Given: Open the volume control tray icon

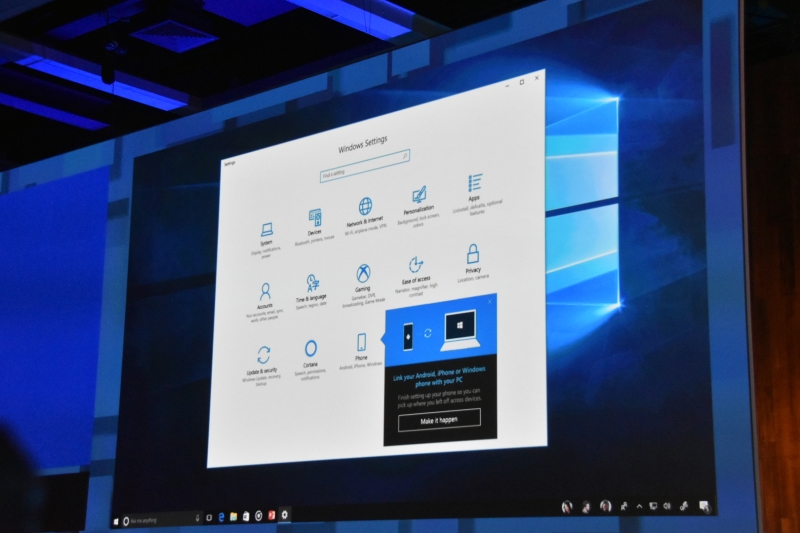Looking at the screenshot, I should point(667,506).
